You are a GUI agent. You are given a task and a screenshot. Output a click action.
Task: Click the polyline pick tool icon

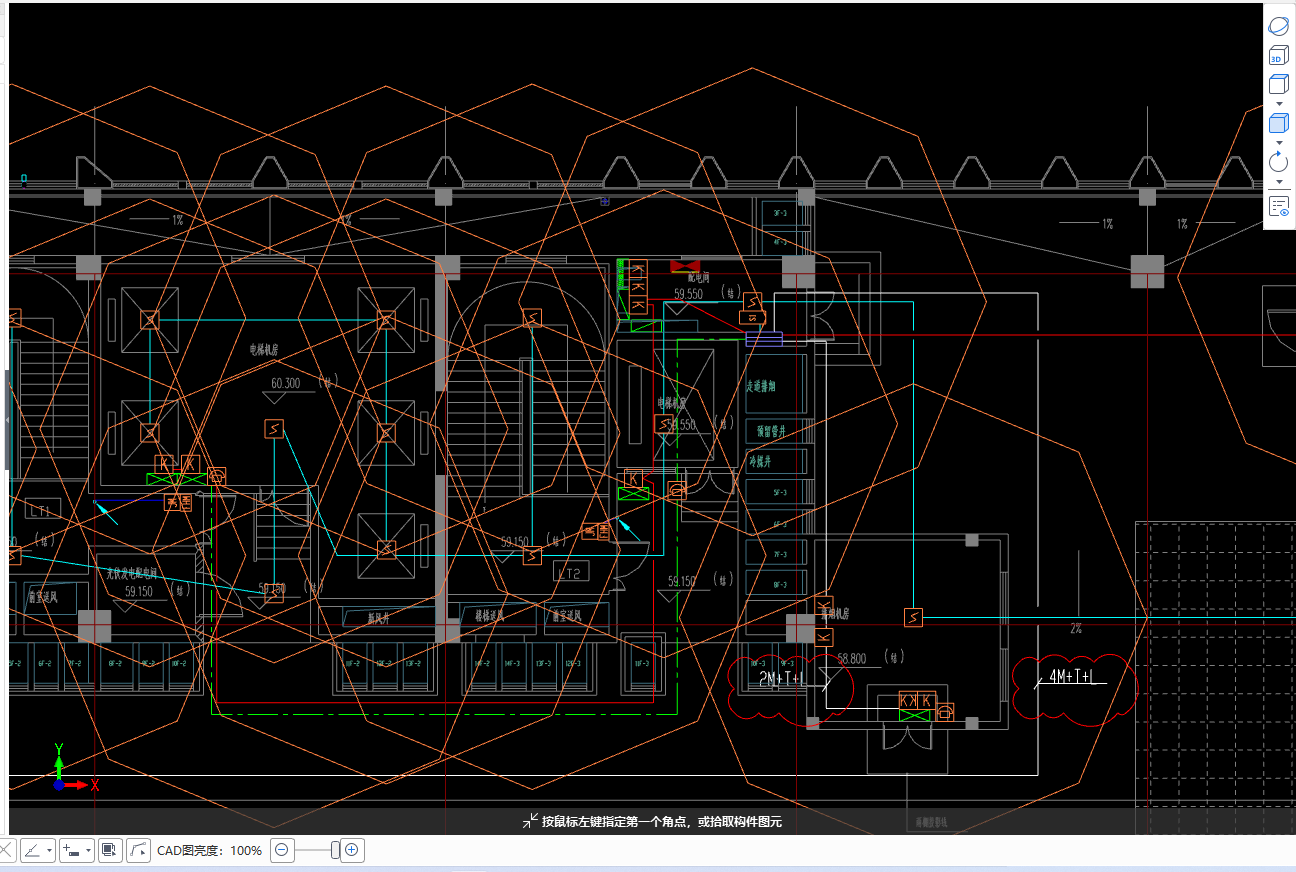tap(138, 851)
